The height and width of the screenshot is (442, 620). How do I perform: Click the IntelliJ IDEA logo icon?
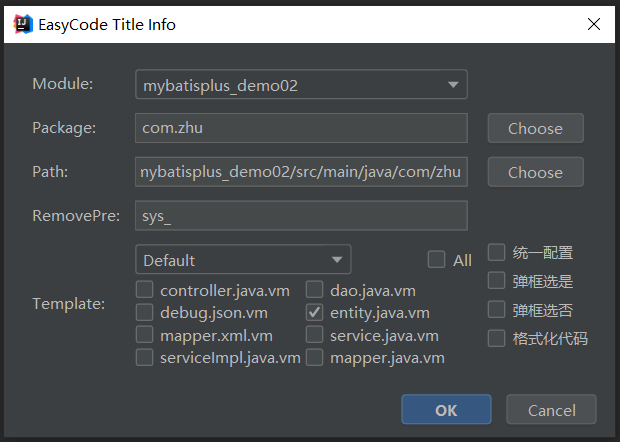click(x=23, y=25)
